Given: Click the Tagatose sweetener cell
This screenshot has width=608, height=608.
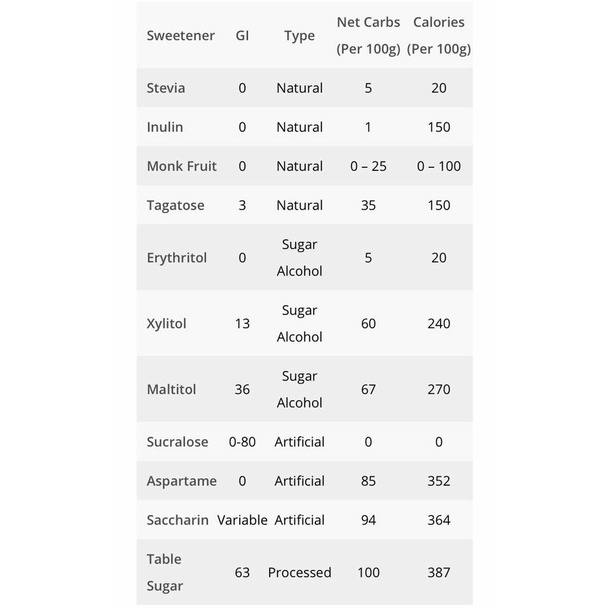Looking at the screenshot, I should point(175,206).
